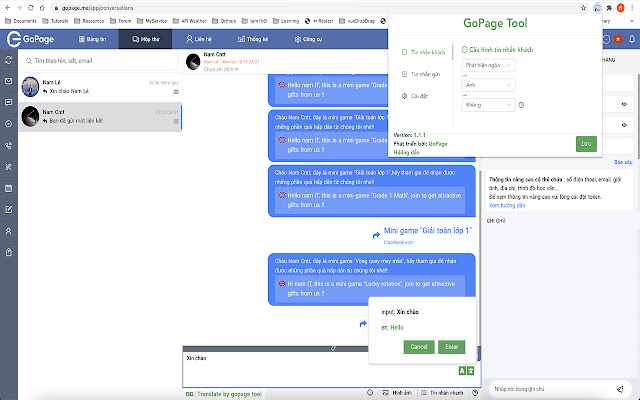
Task: Open the clipboard icon in left sidebar
Action: [9, 252]
